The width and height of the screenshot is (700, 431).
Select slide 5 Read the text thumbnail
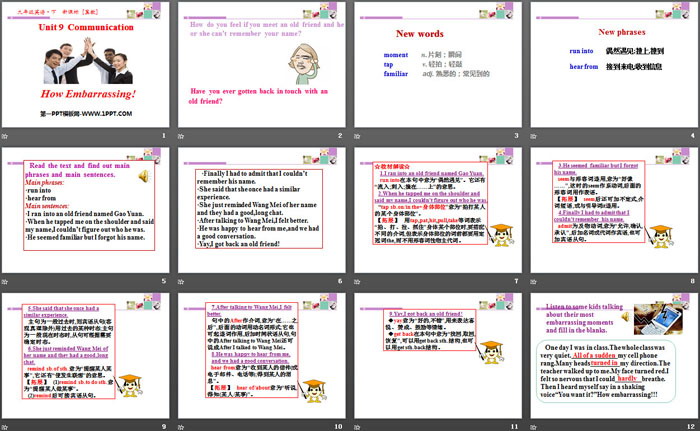pos(85,210)
